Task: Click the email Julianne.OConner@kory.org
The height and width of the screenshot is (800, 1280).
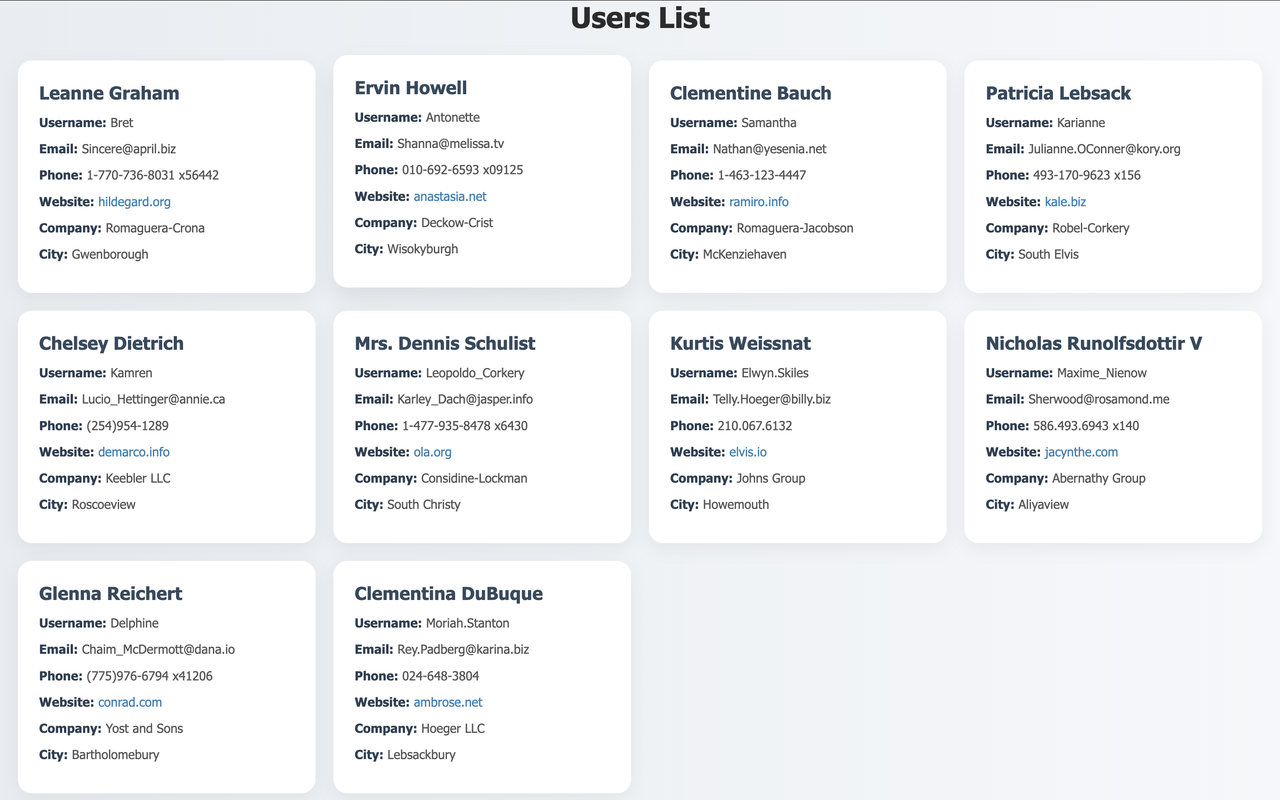Action: pyautogui.click(x=1104, y=149)
